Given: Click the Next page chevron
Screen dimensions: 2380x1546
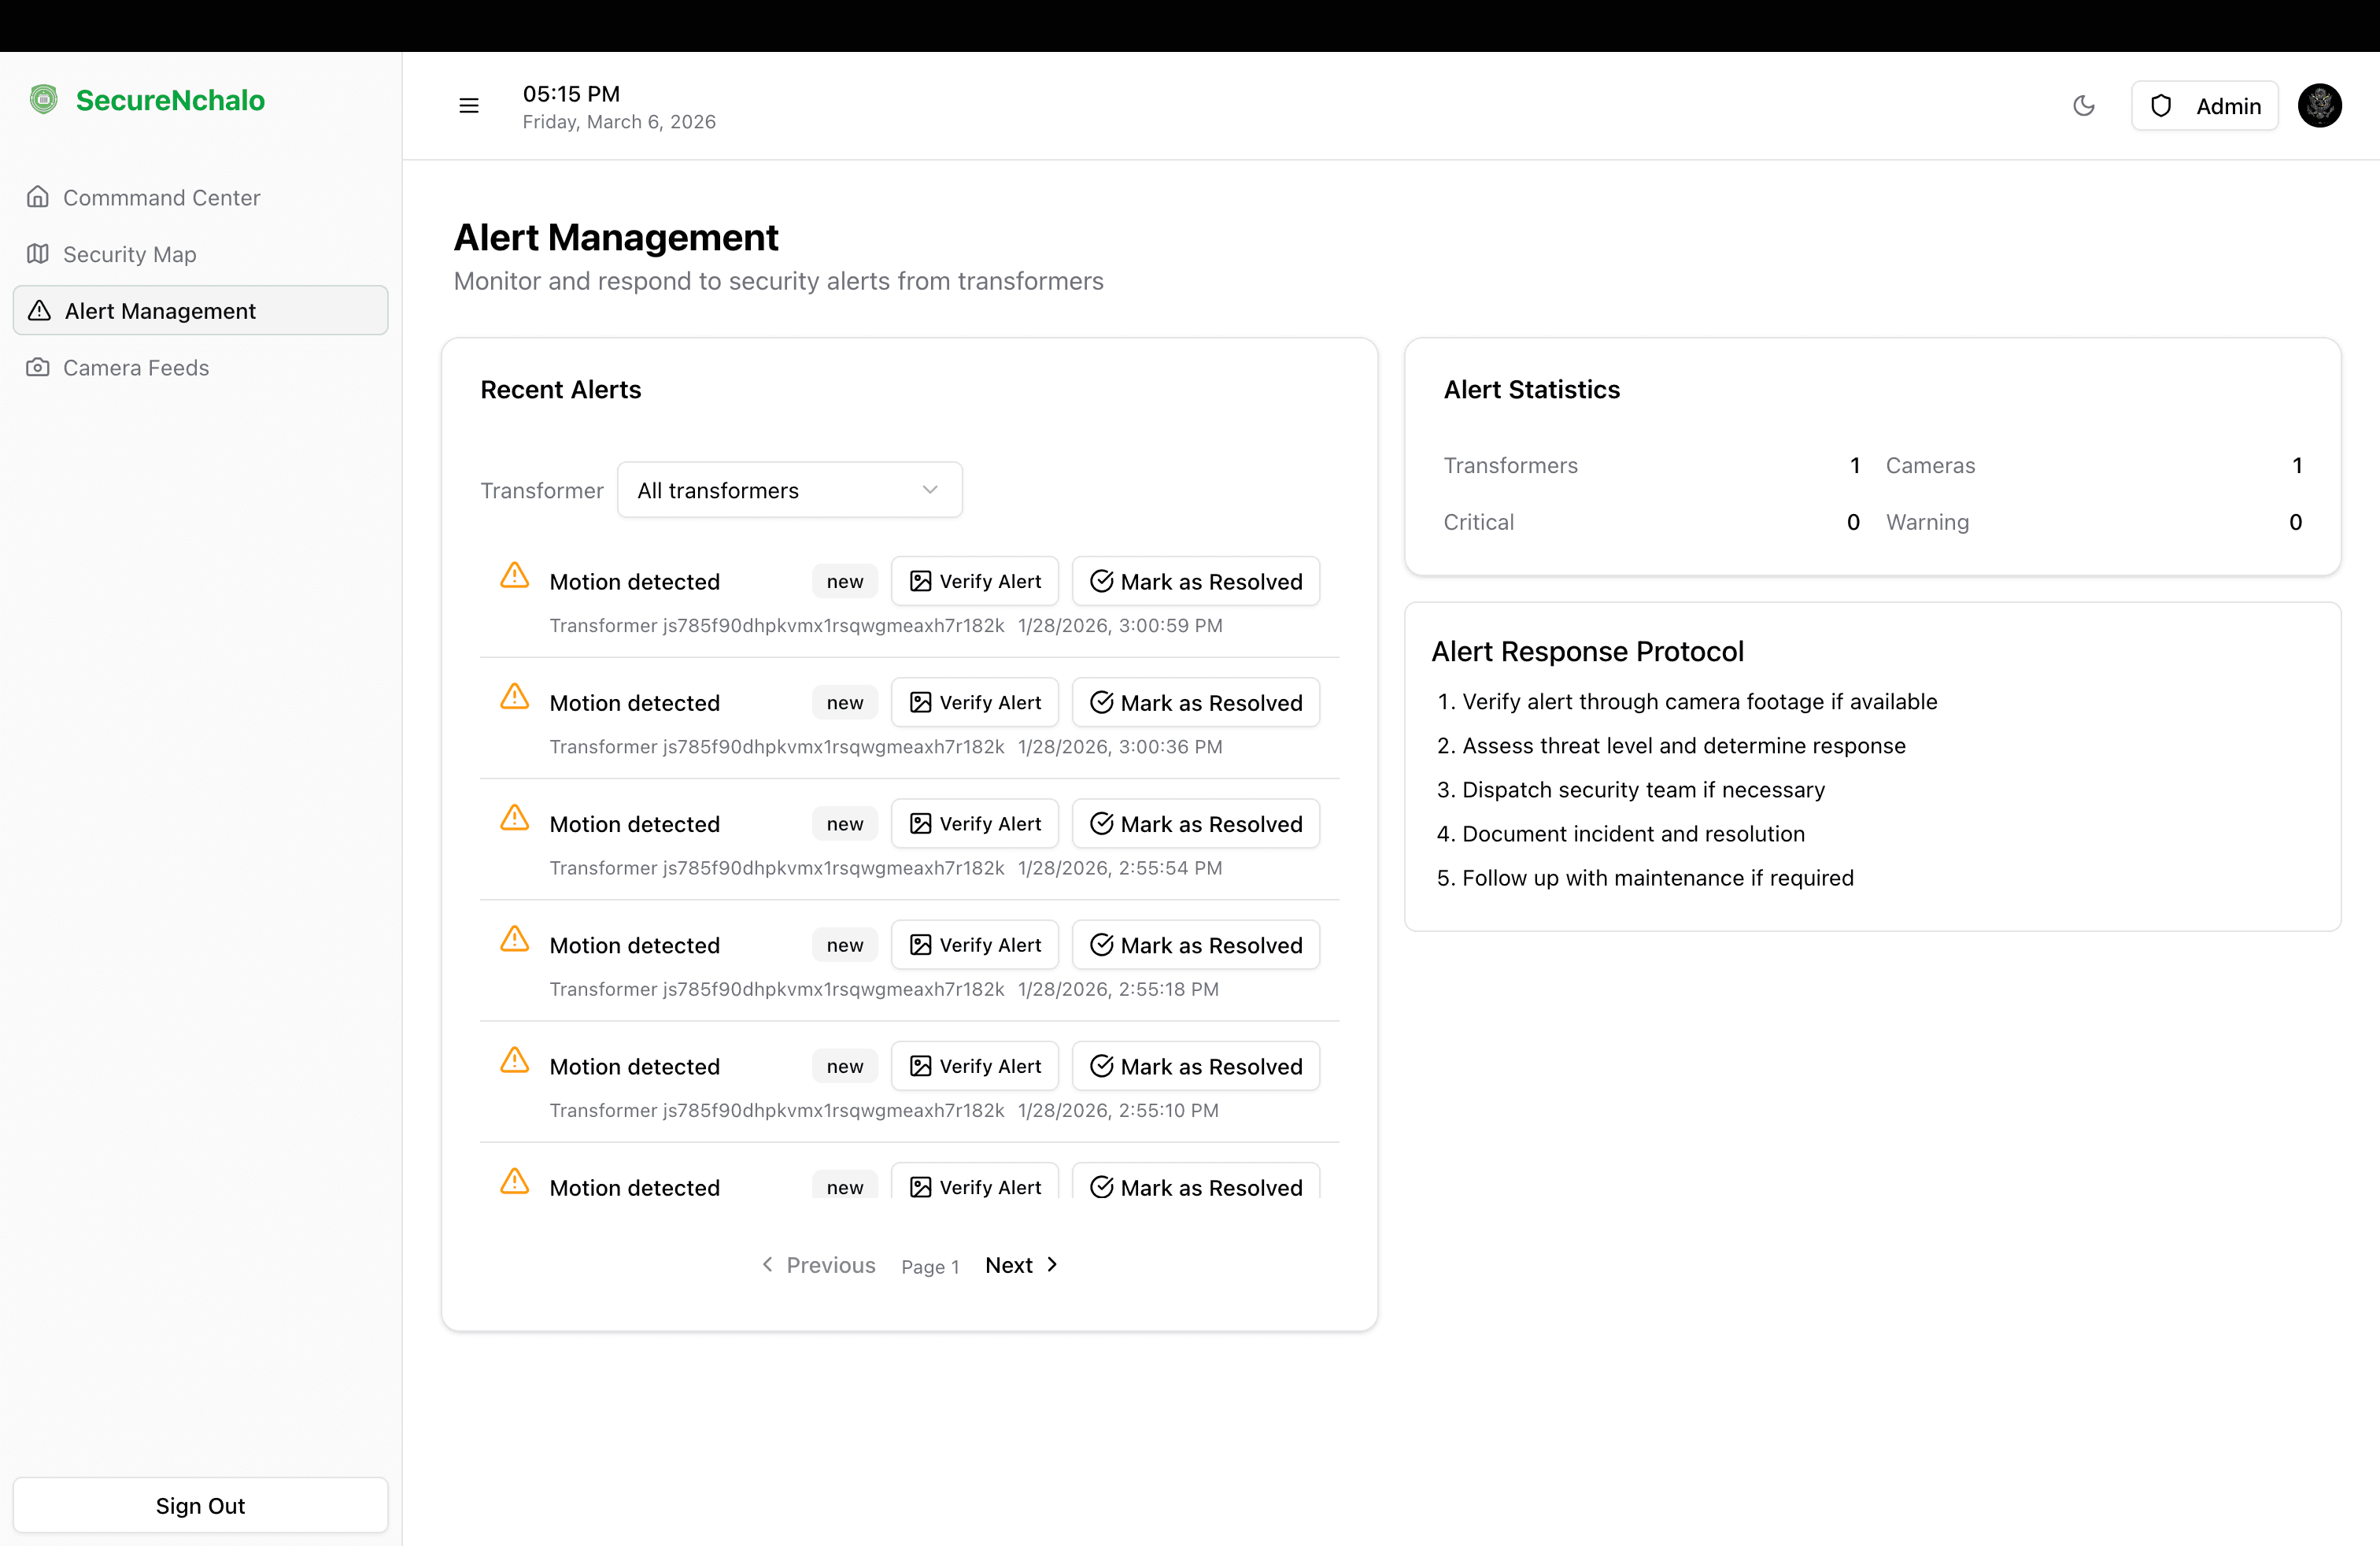Looking at the screenshot, I should (x=1052, y=1264).
